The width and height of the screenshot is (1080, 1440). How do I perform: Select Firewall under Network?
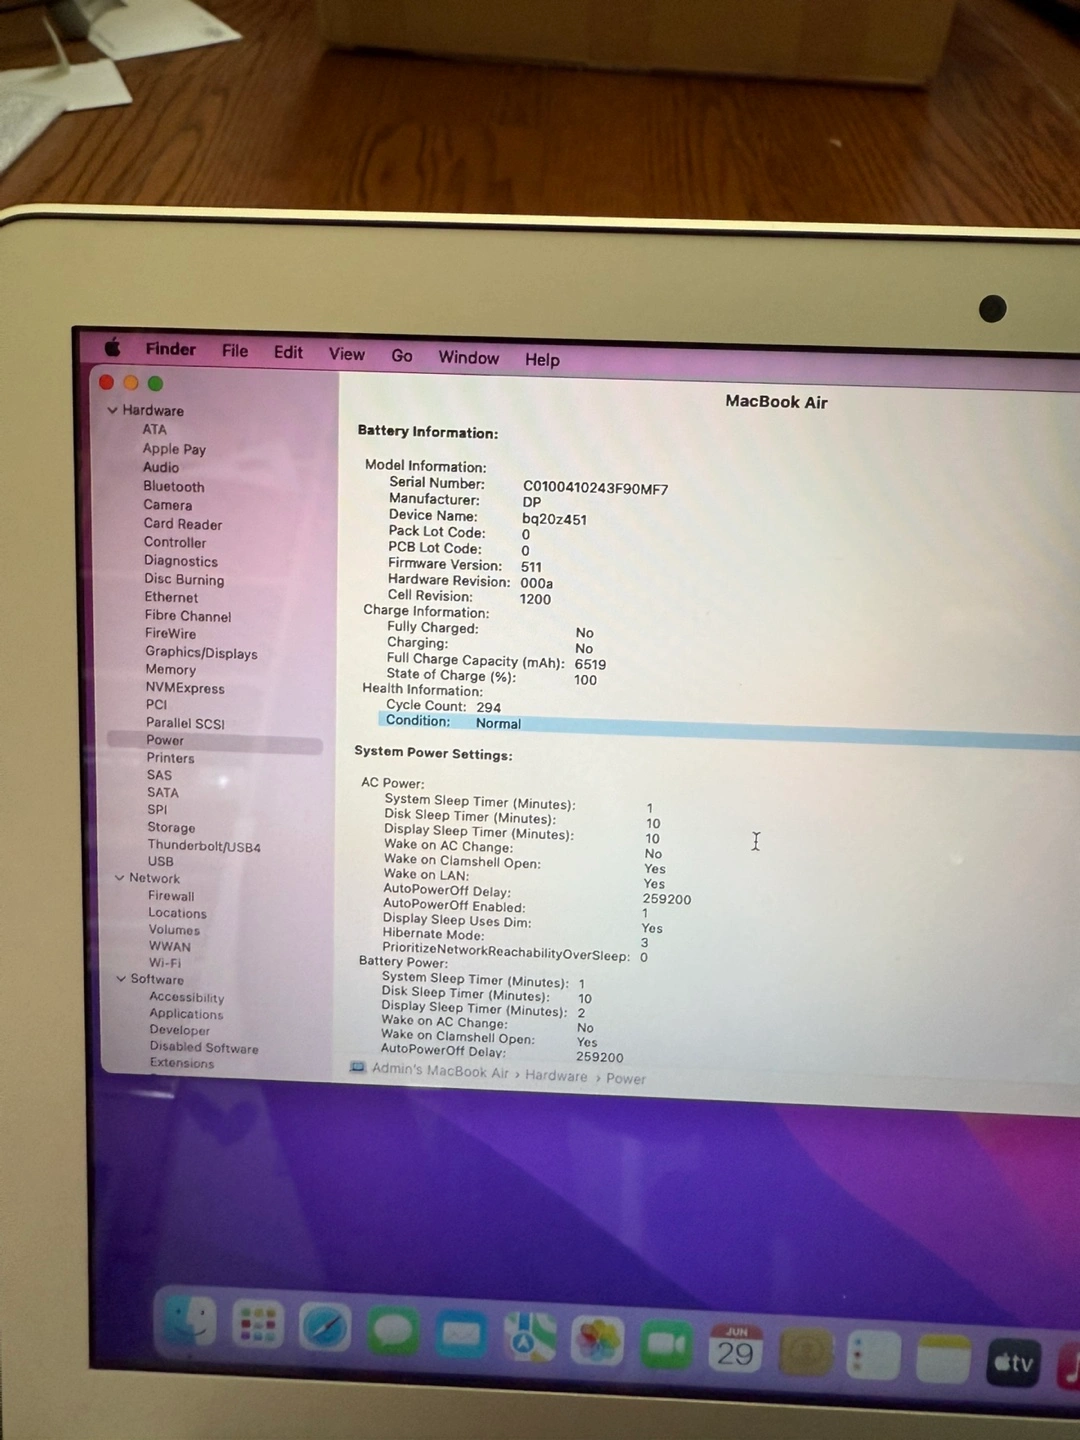point(171,896)
